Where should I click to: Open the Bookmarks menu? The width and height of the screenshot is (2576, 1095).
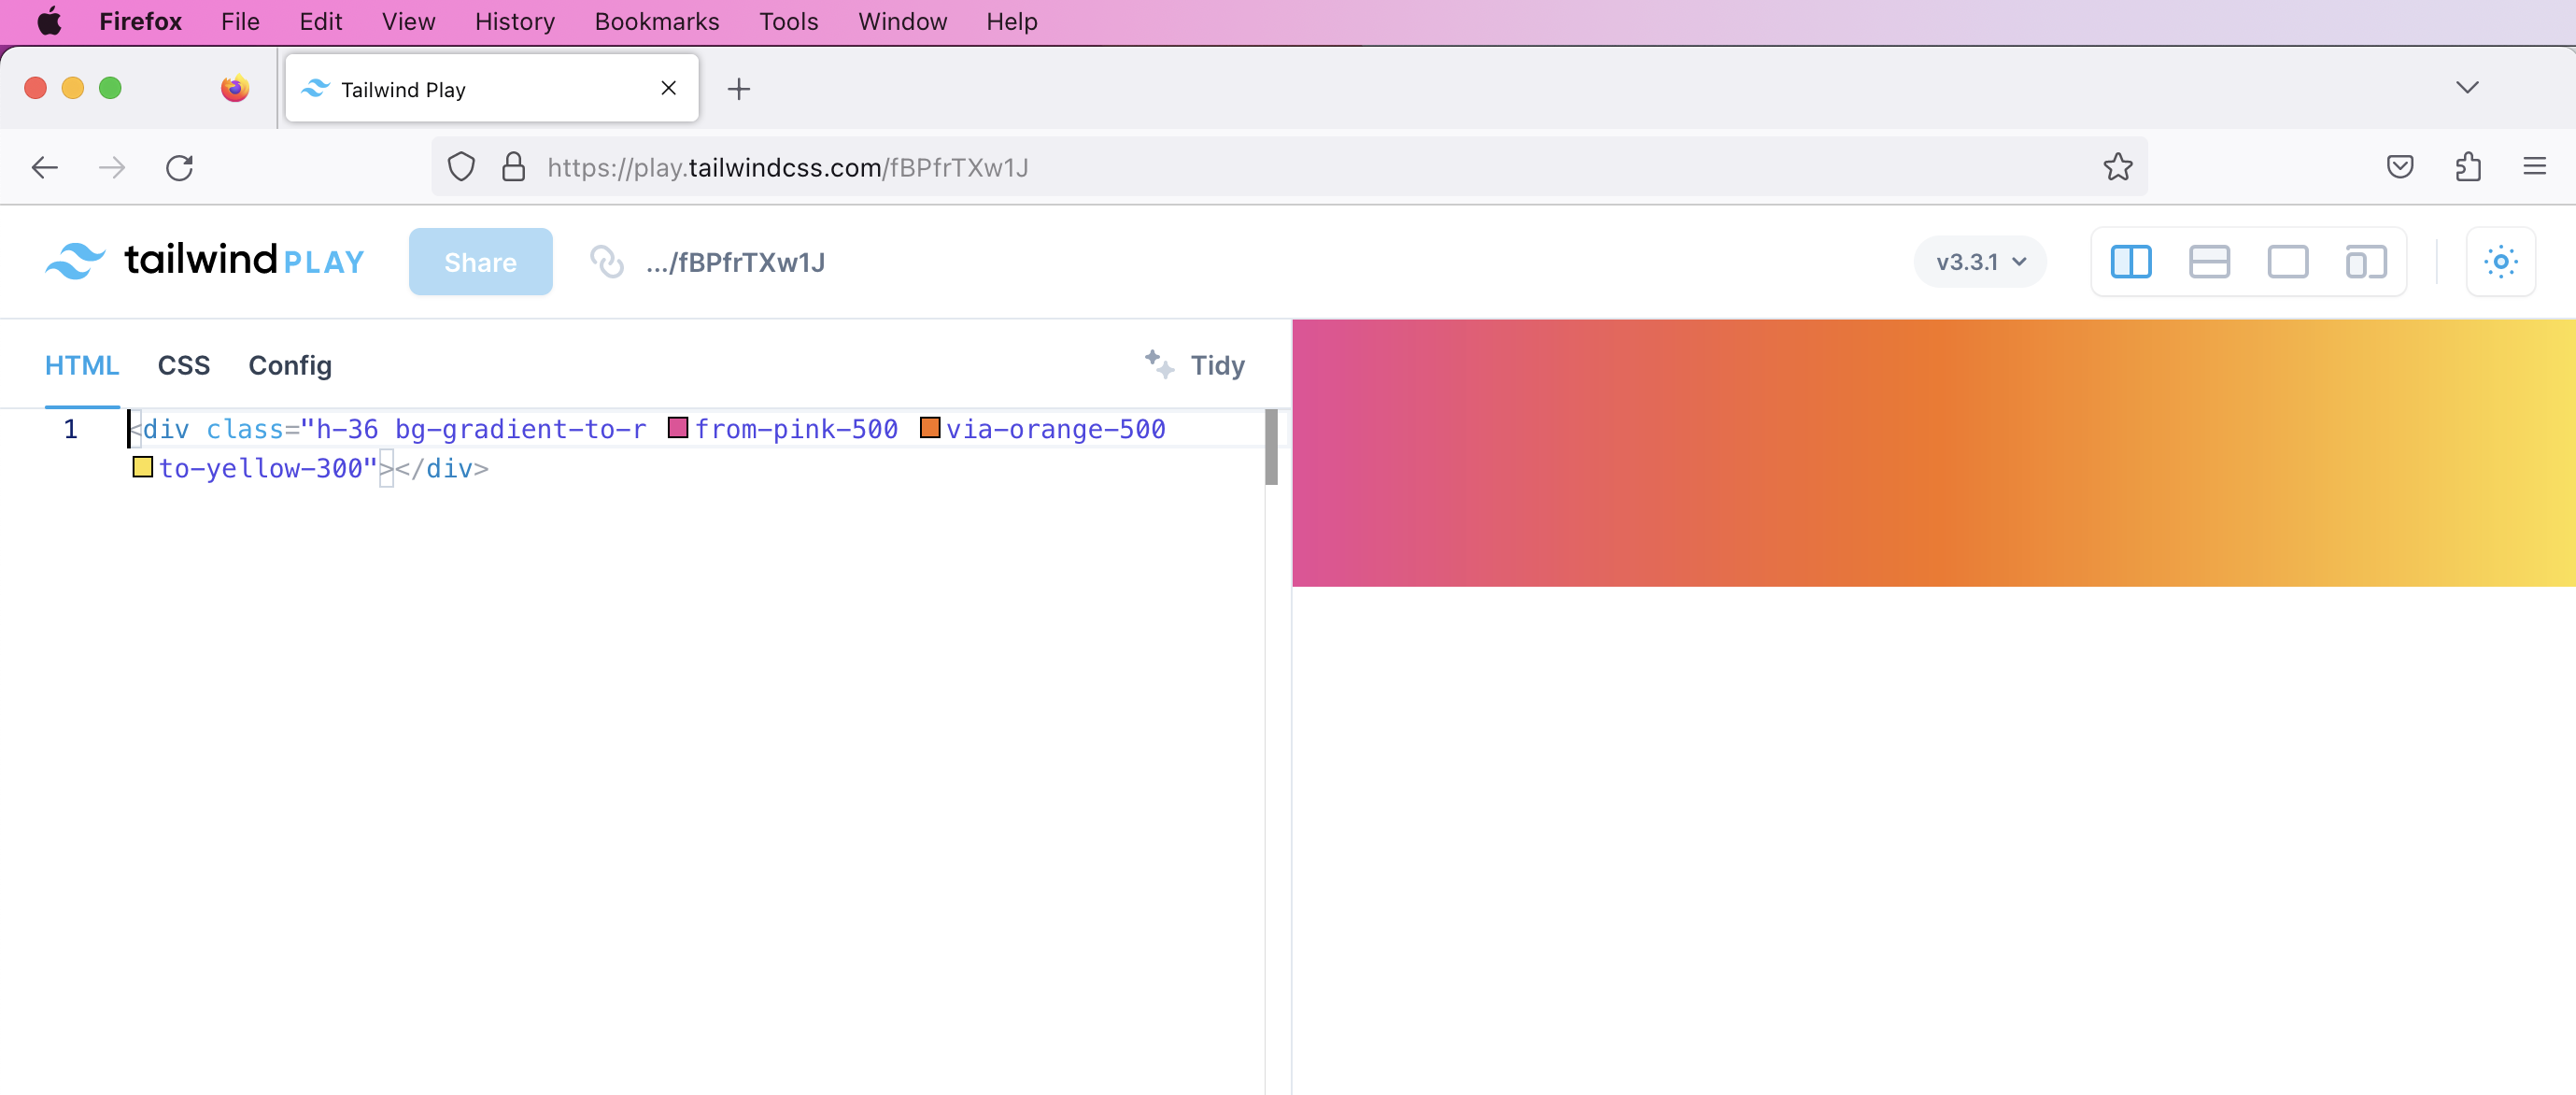655,21
